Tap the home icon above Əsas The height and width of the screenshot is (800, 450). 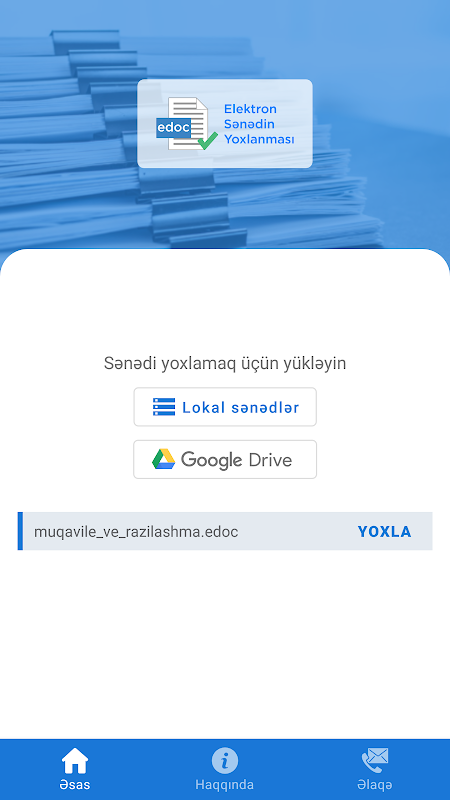(x=75, y=761)
